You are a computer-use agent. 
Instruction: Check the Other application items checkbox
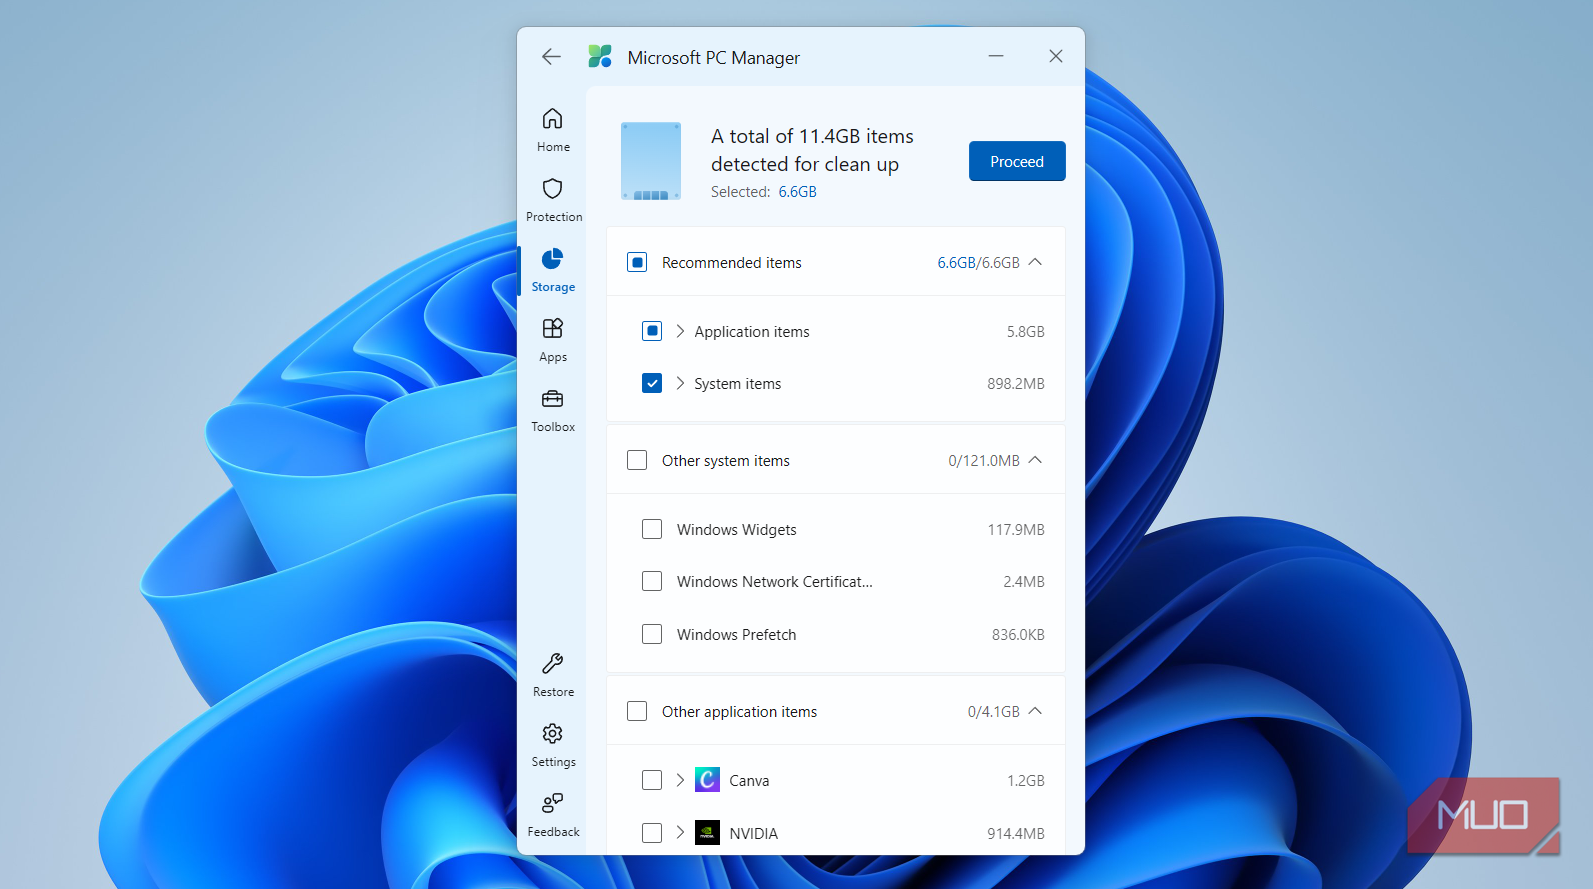pyautogui.click(x=637, y=711)
